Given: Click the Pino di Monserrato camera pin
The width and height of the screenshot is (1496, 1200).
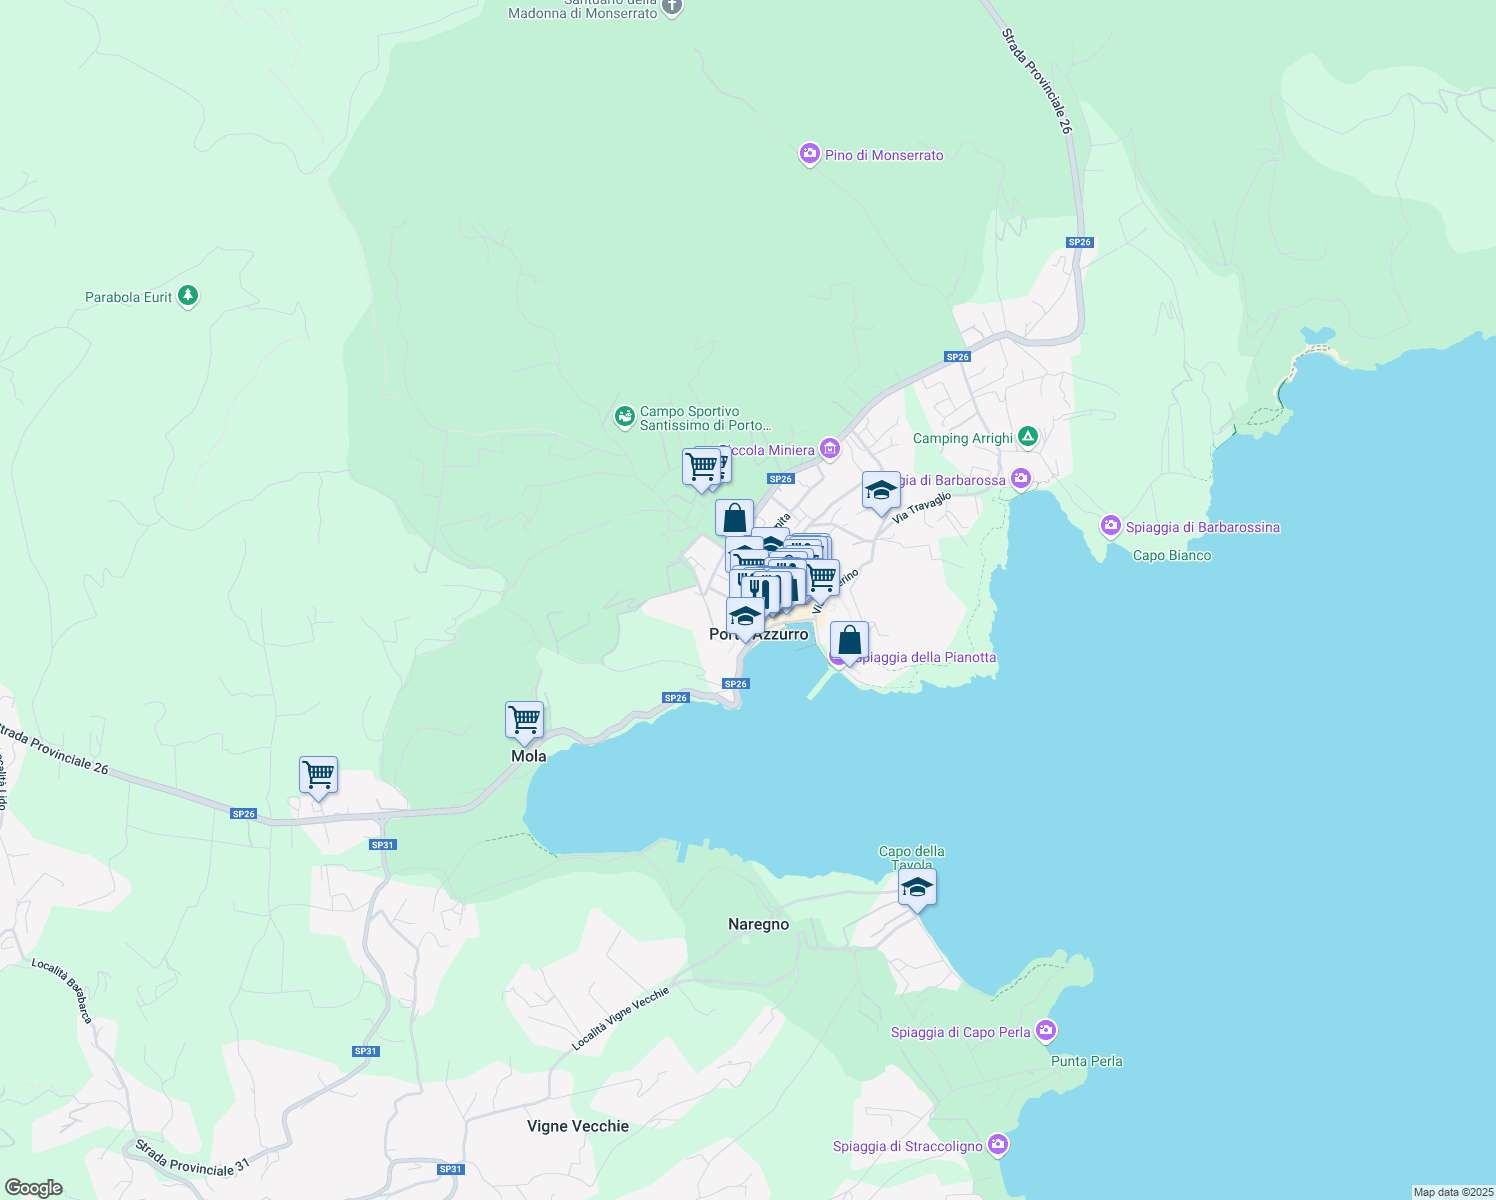Looking at the screenshot, I should (810, 154).
